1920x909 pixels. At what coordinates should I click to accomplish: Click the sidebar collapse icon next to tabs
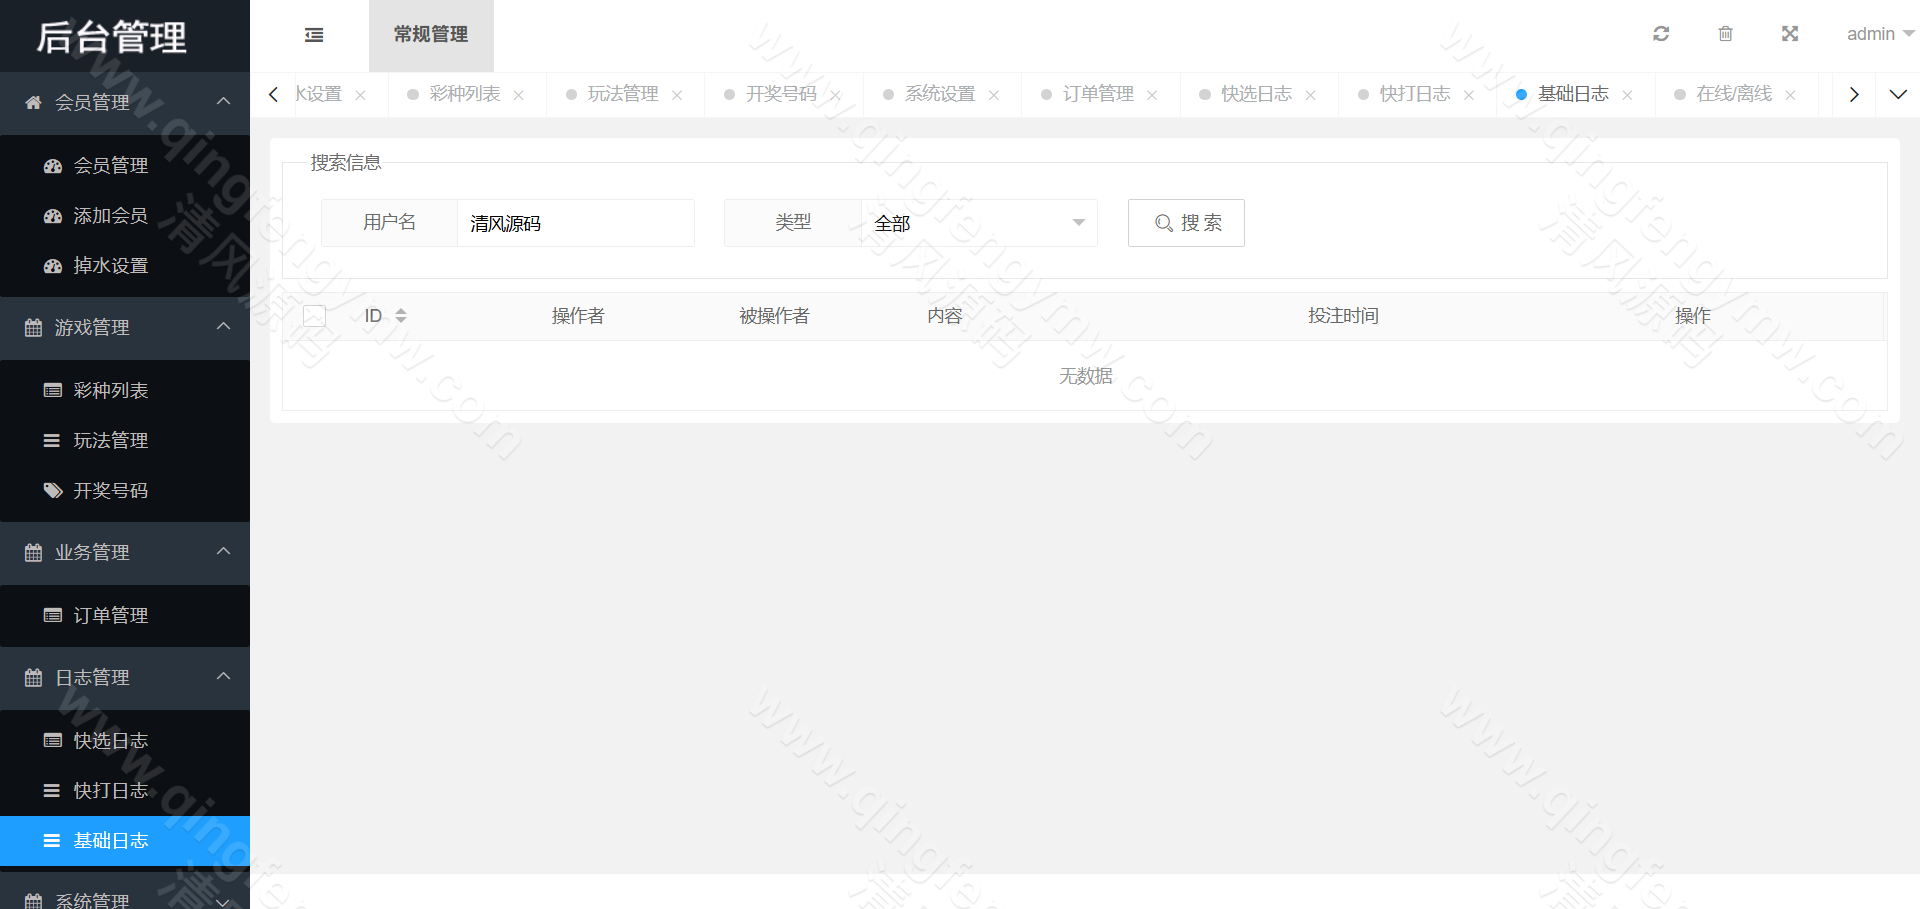tap(313, 34)
